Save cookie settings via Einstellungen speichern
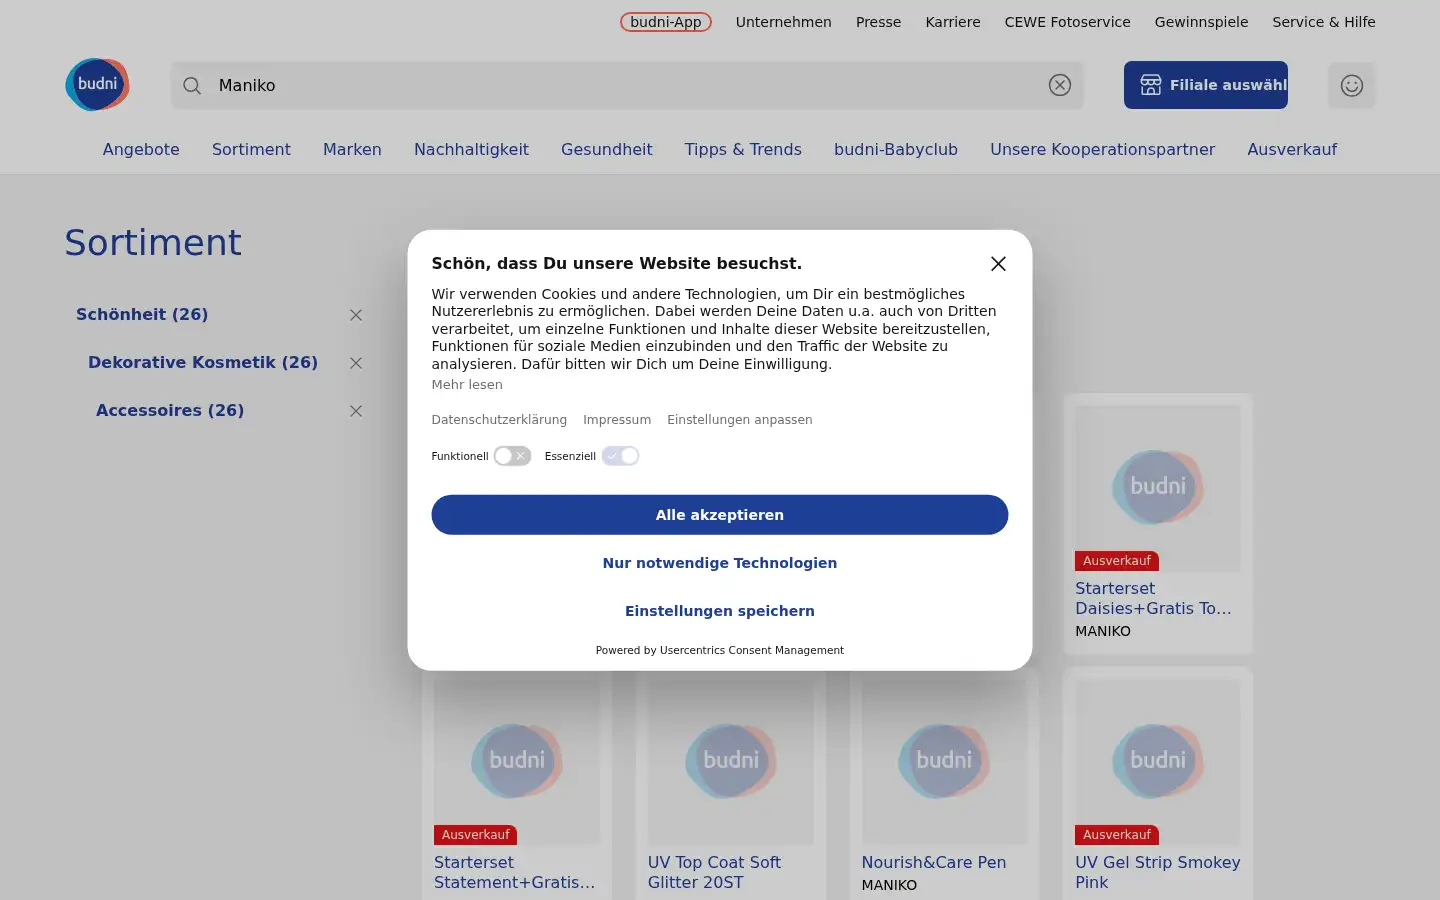1440x900 pixels. [x=720, y=611]
